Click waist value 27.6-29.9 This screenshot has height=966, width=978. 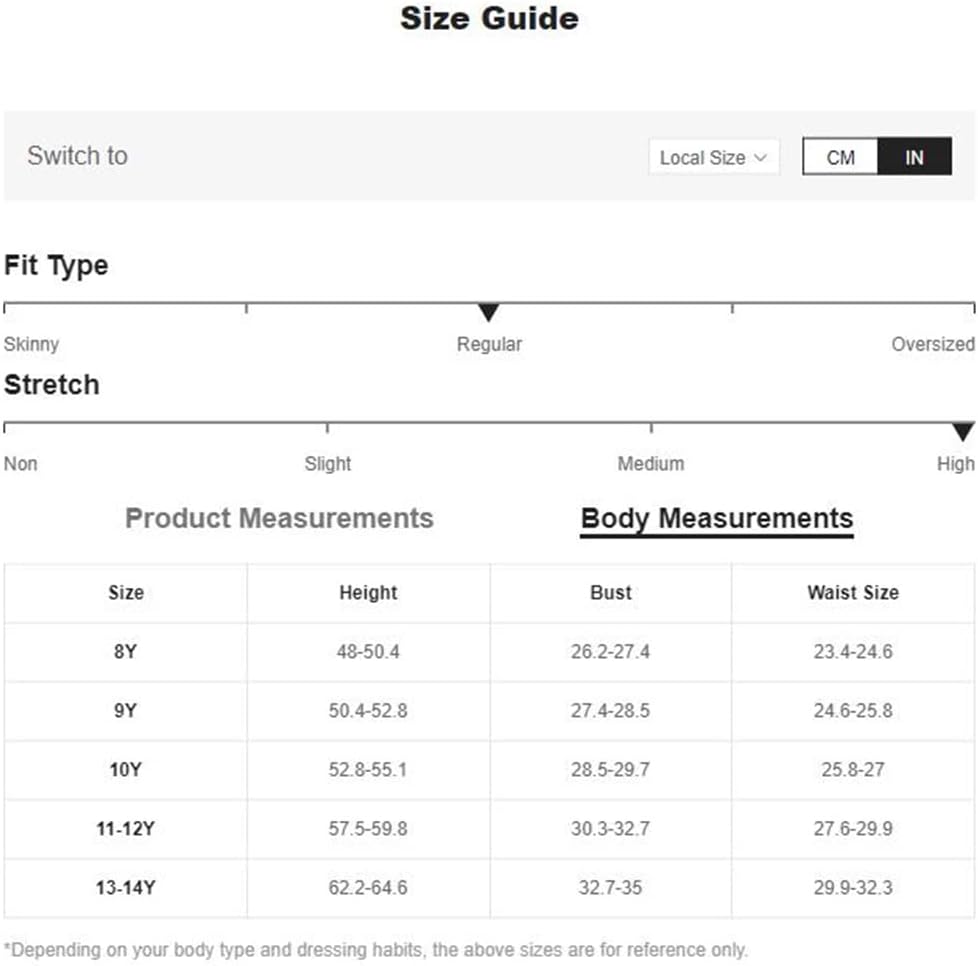click(x=853, y=829)
